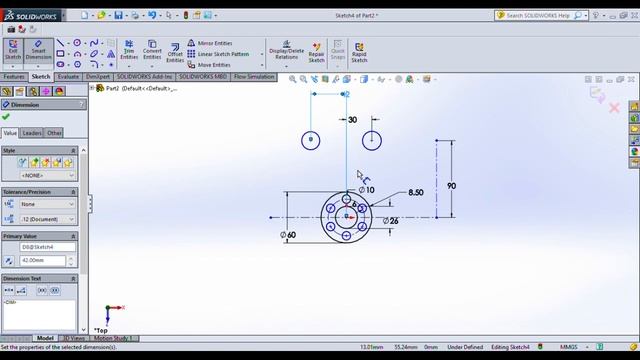Select the Spline sketch tool
640x360 pixels.
94,43
